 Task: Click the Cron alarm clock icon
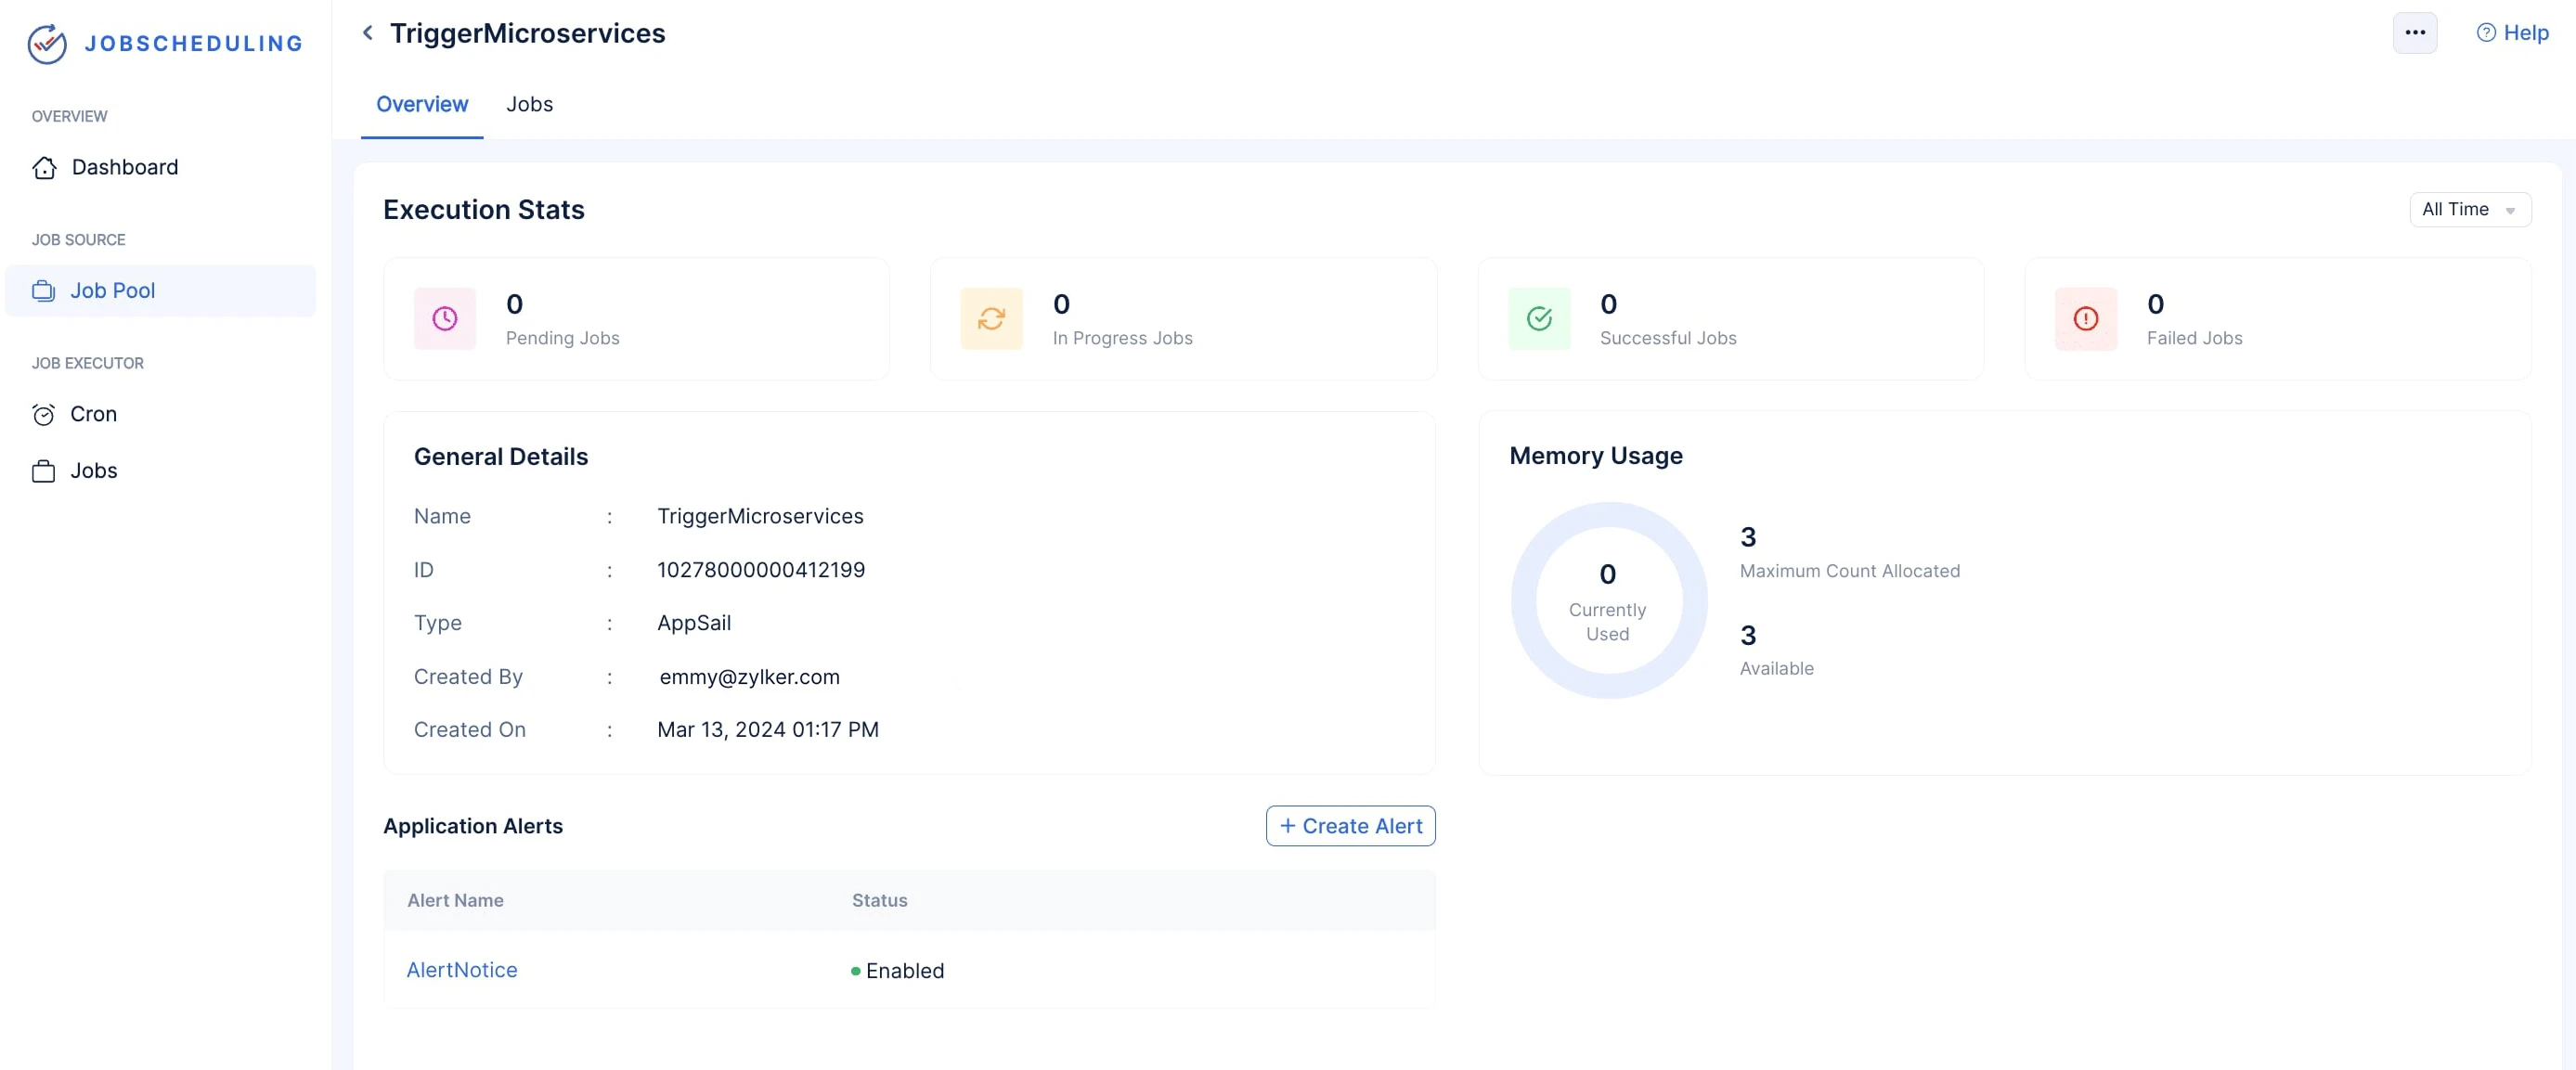coord(43,414)
